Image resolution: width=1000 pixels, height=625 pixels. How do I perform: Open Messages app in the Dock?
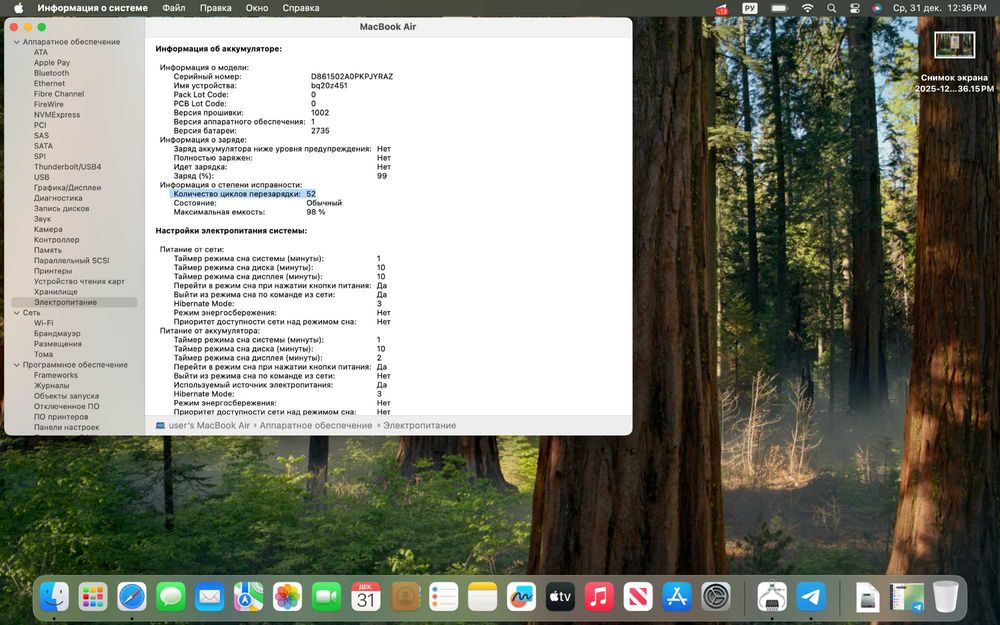(171, 597)
